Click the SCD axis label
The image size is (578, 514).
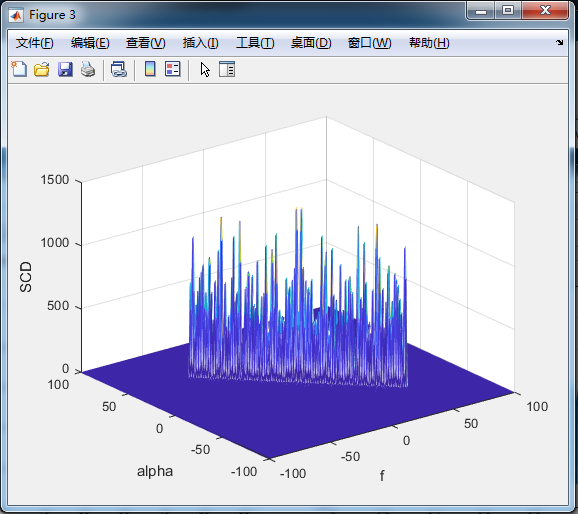pos(26,277)
